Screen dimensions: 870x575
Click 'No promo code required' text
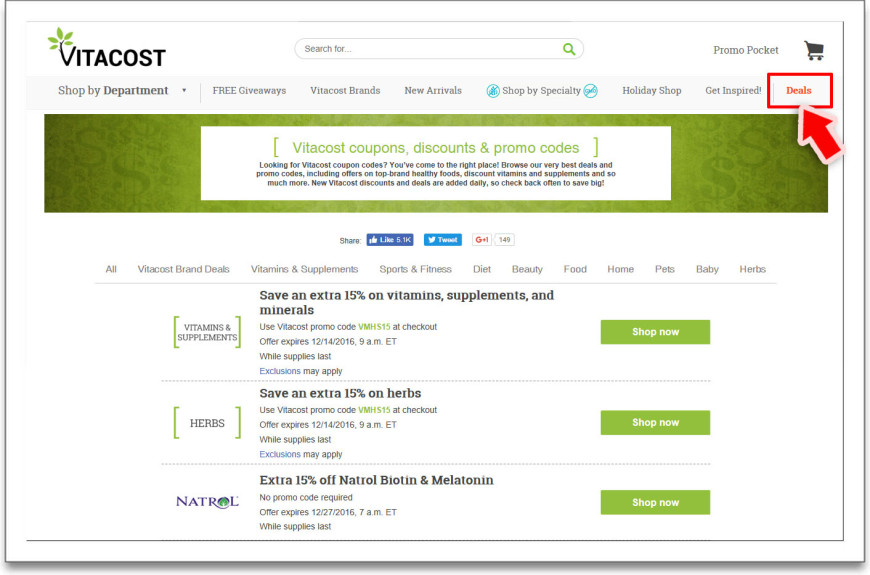[306, 497]
